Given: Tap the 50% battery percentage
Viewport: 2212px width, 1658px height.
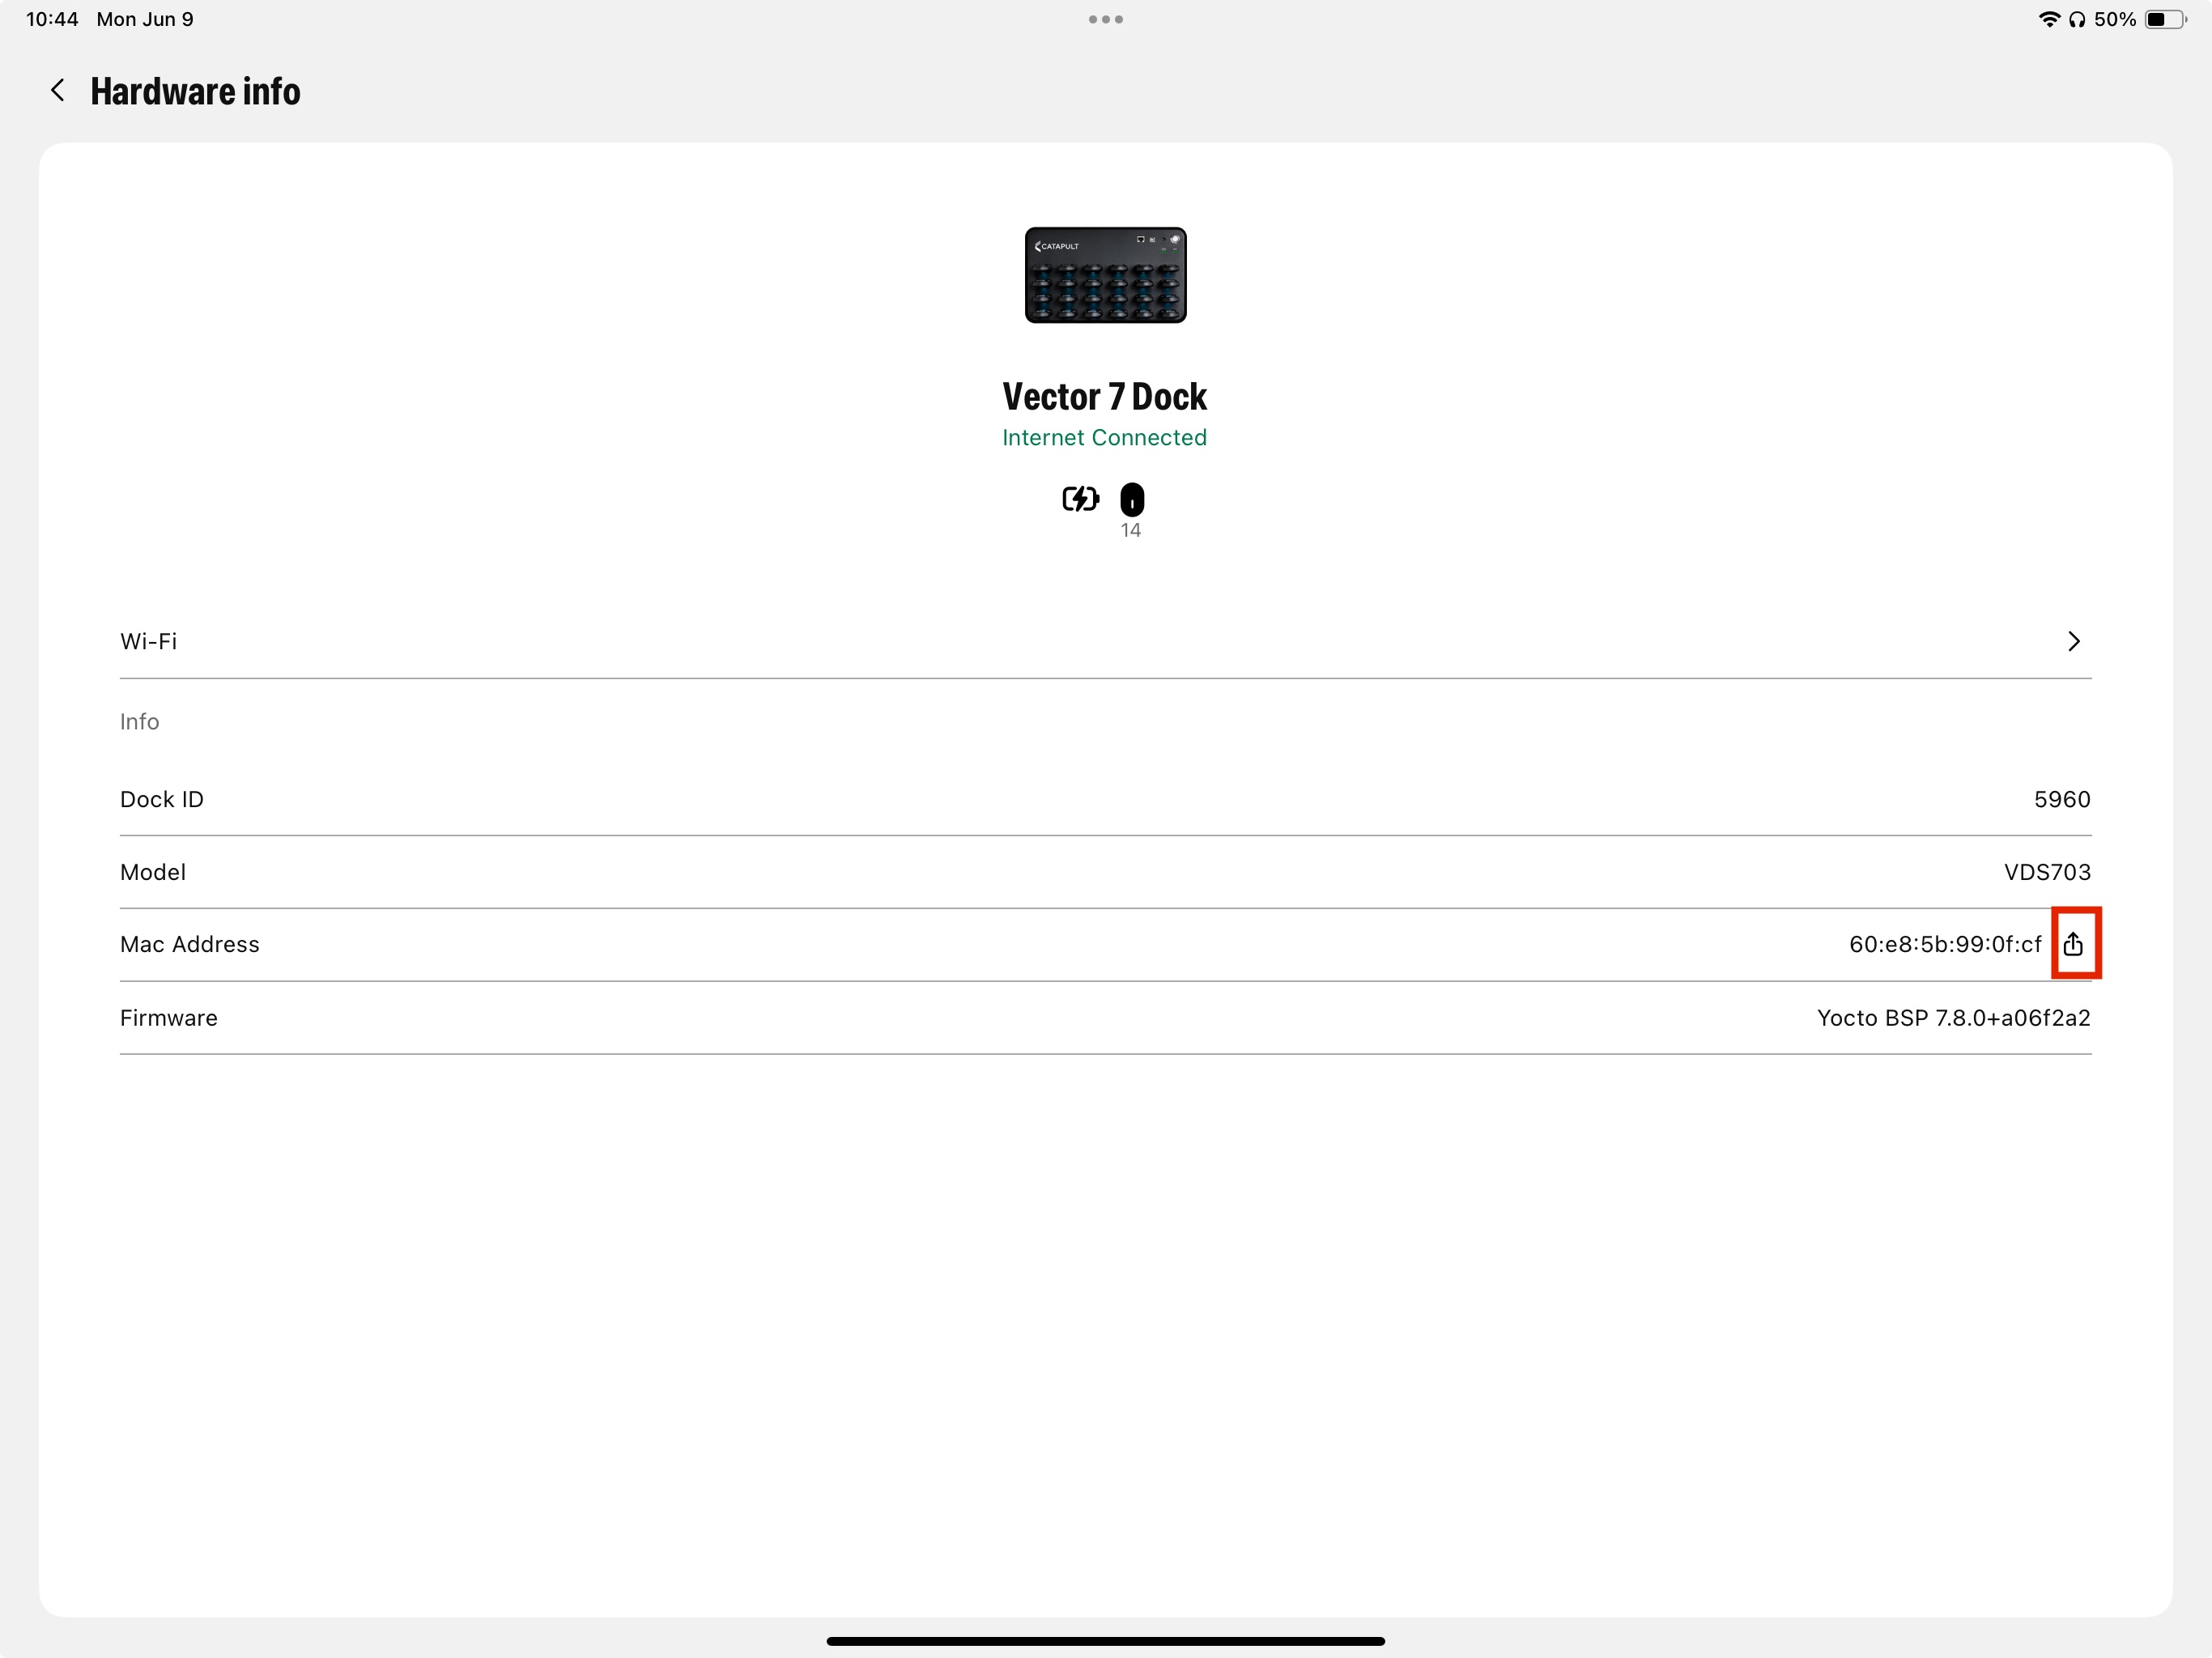Looking at the screenshot, I should (2115, 19).
